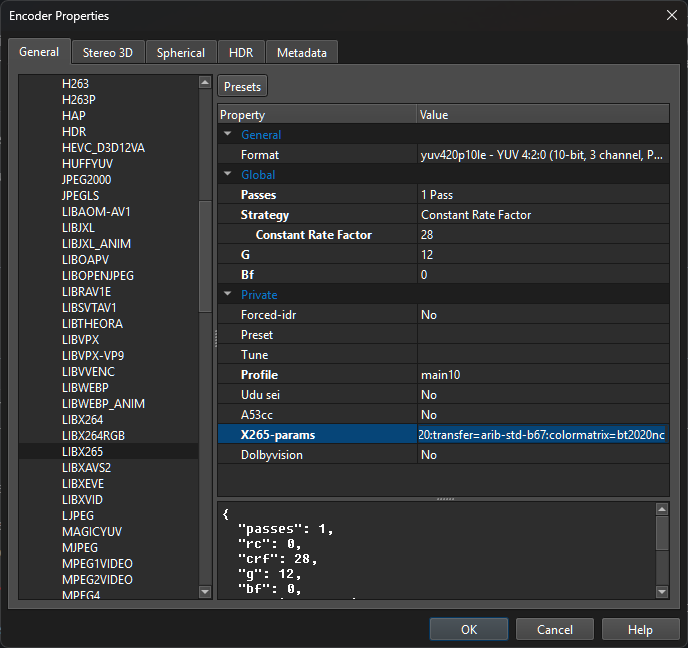This screenshot has height=648, width=688.
Task: Switch to the HDR tab
Action: (240, 53)
